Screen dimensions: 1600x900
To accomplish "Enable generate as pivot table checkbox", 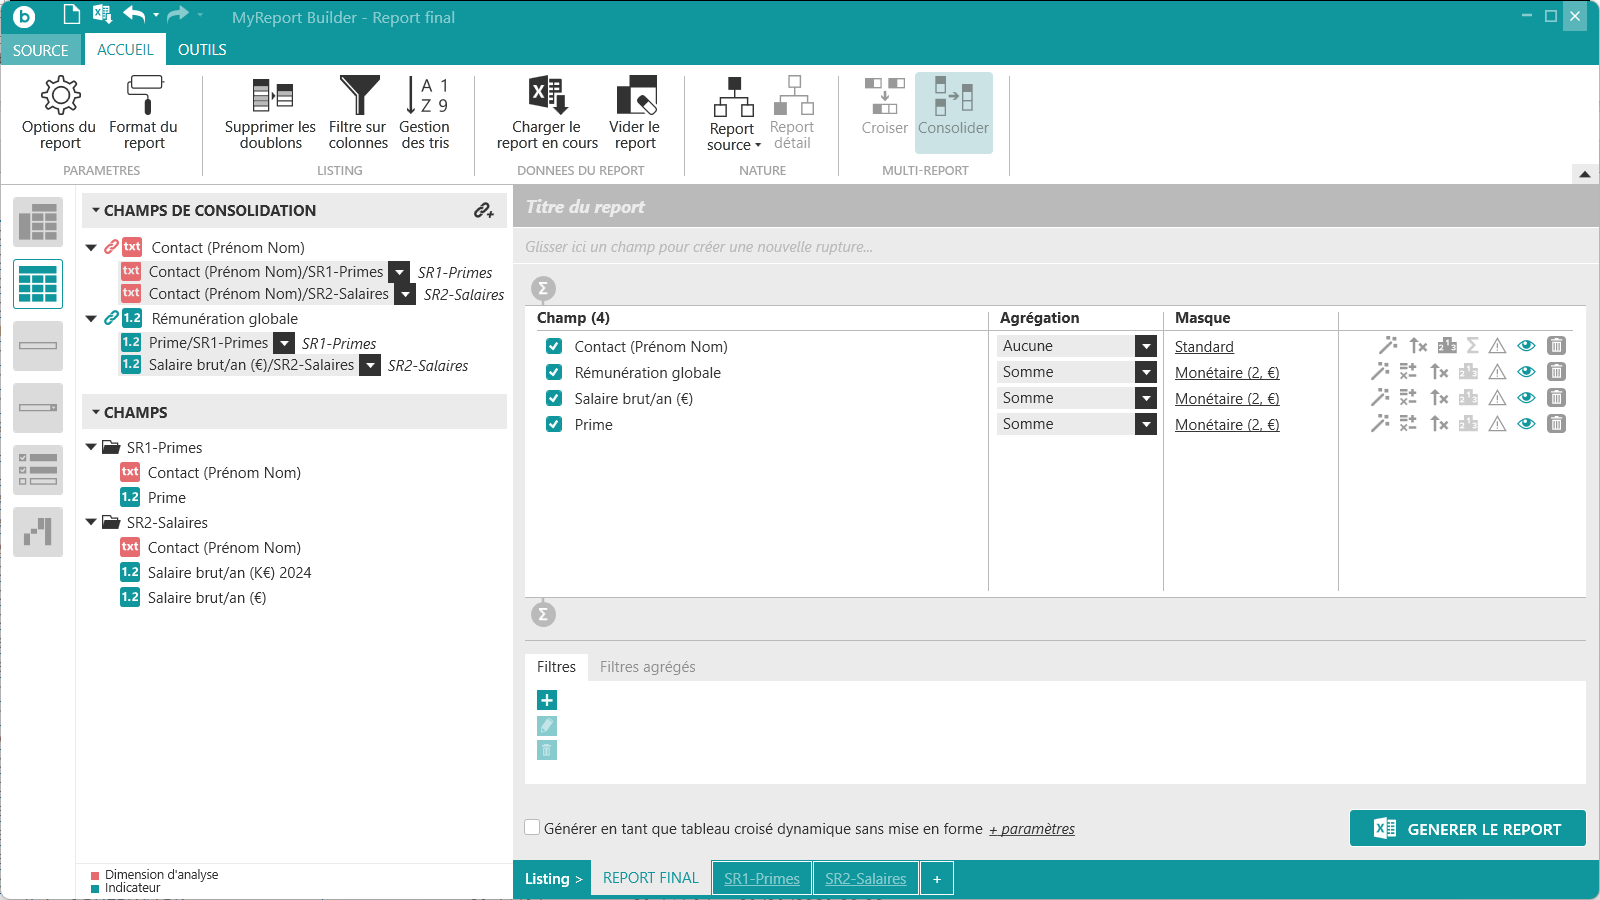I will (x=533, y=828).
